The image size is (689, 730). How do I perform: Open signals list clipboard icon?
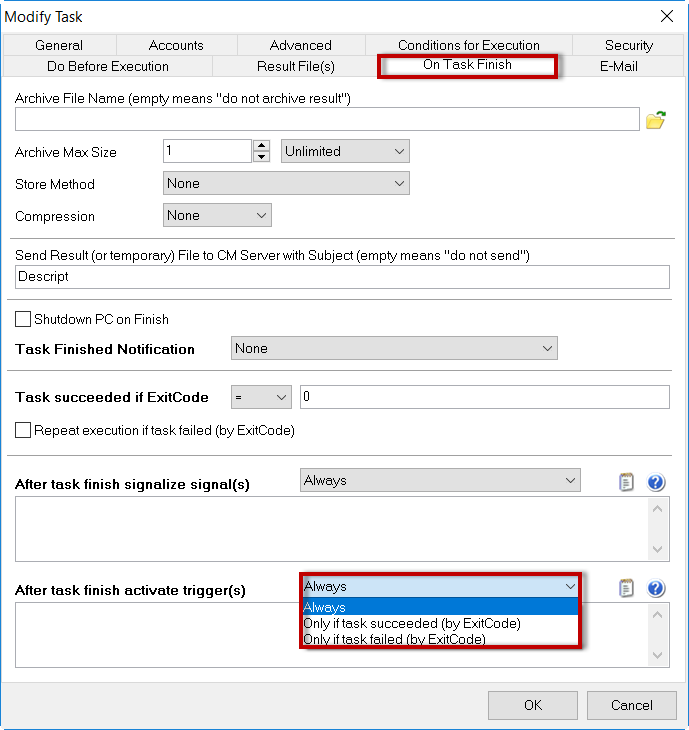[x=626, y=482]
